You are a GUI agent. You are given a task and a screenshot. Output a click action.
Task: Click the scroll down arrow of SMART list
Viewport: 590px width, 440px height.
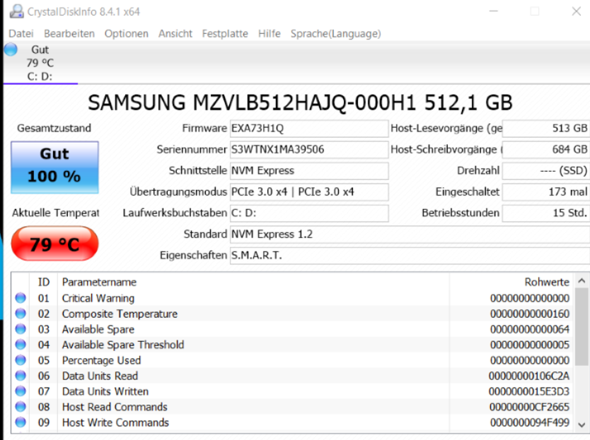pos(582,425)
